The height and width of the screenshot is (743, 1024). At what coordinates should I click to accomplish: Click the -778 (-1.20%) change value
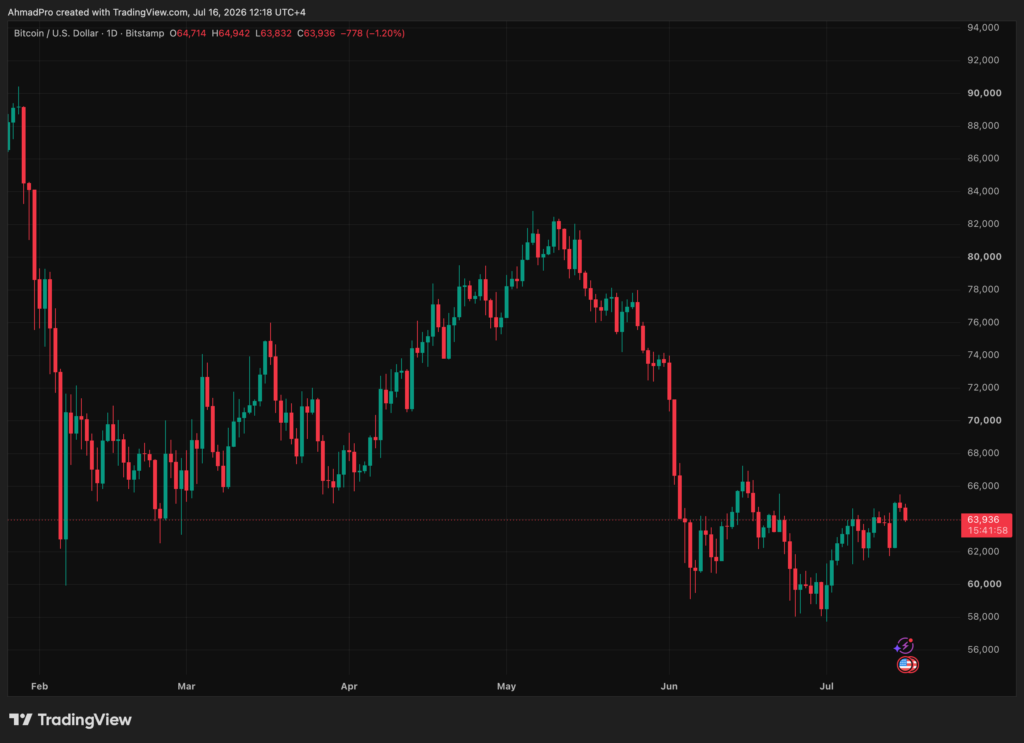(x=372, y=33)
